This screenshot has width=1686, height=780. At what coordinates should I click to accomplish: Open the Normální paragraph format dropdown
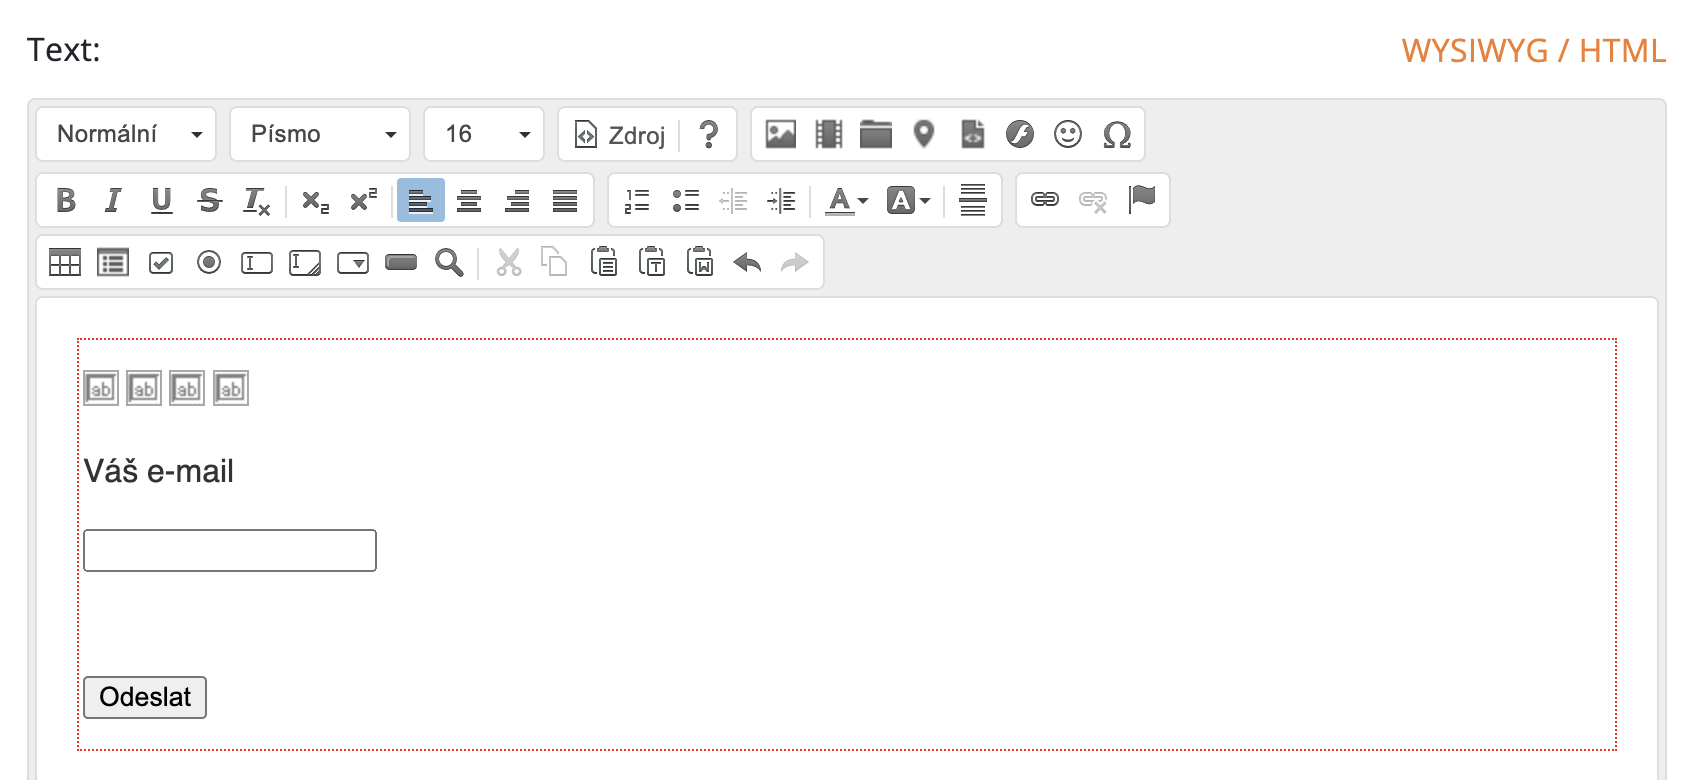(x=126, y=134)
